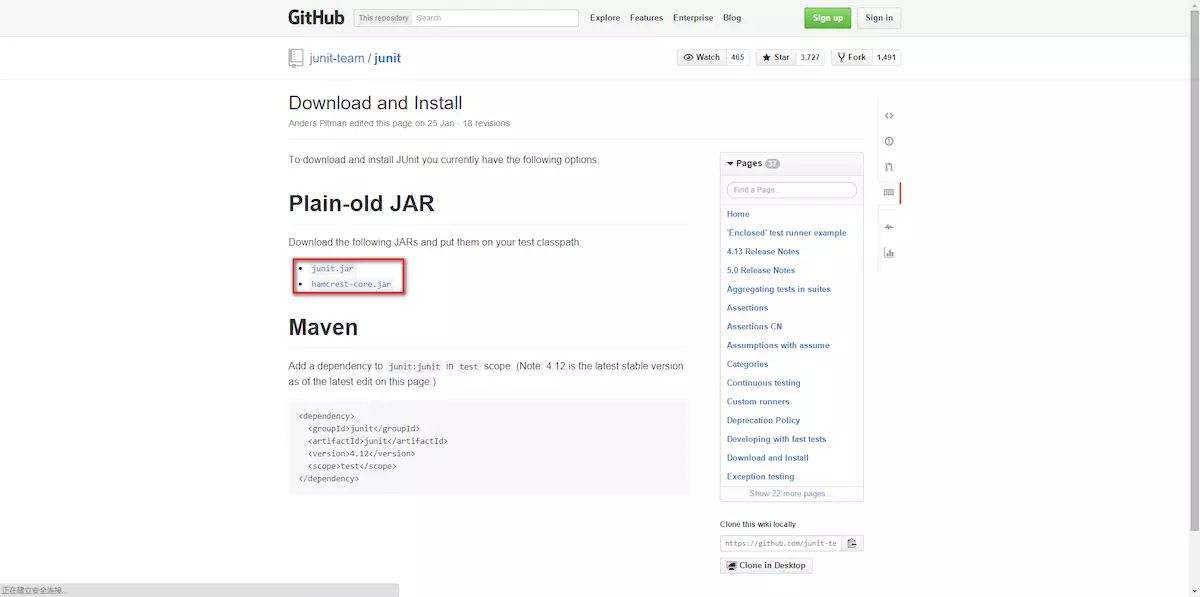Watch the junit repository

coord(702,58)
